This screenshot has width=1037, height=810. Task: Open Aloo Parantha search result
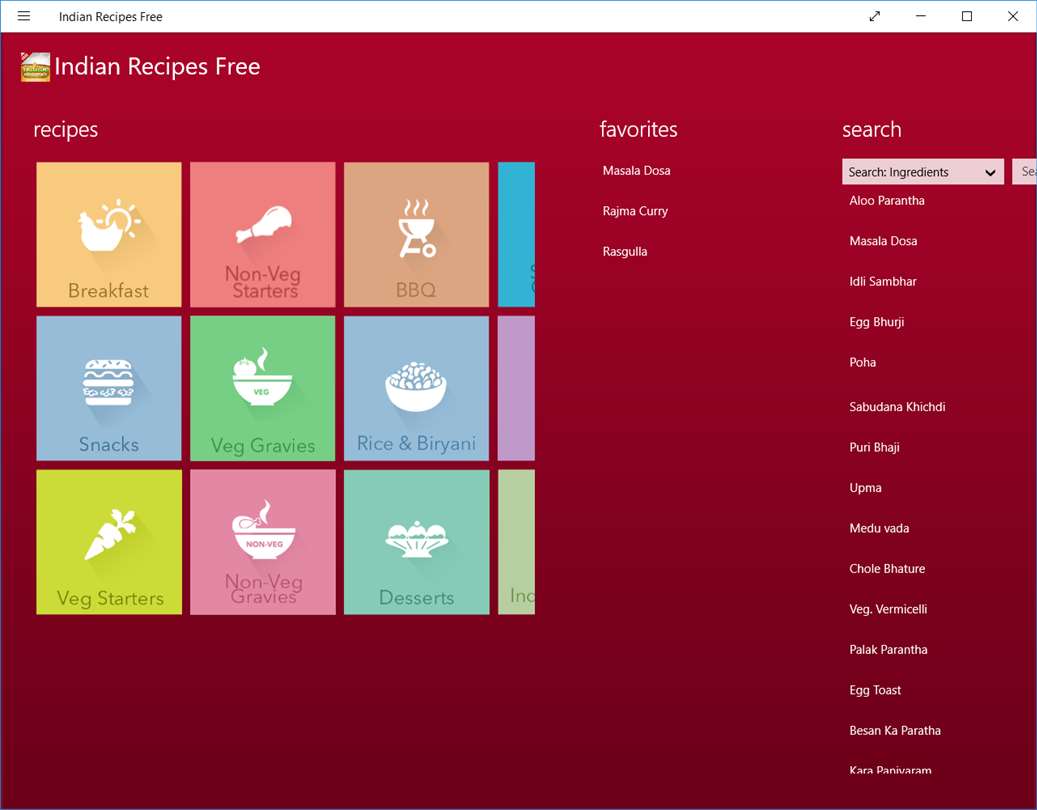(x=887, y=200)
